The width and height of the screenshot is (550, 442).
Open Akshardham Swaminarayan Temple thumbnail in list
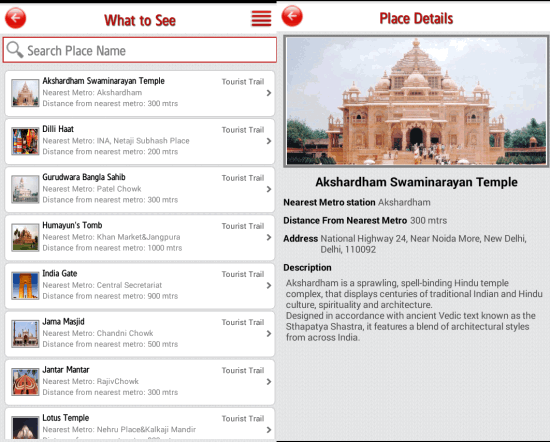25,93
